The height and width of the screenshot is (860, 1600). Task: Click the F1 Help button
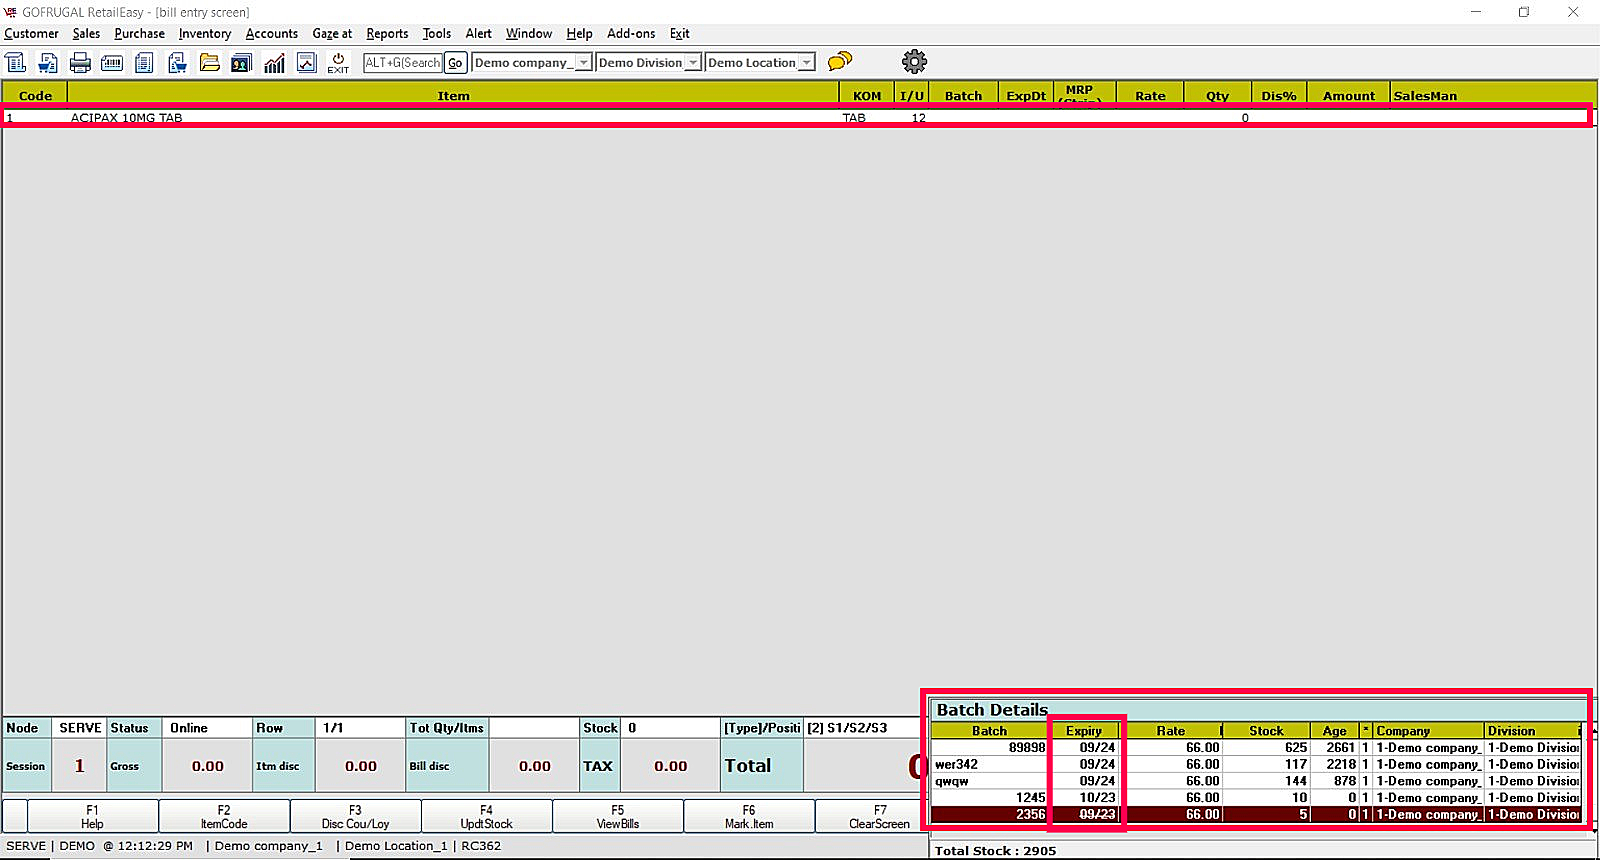(92, 816)
